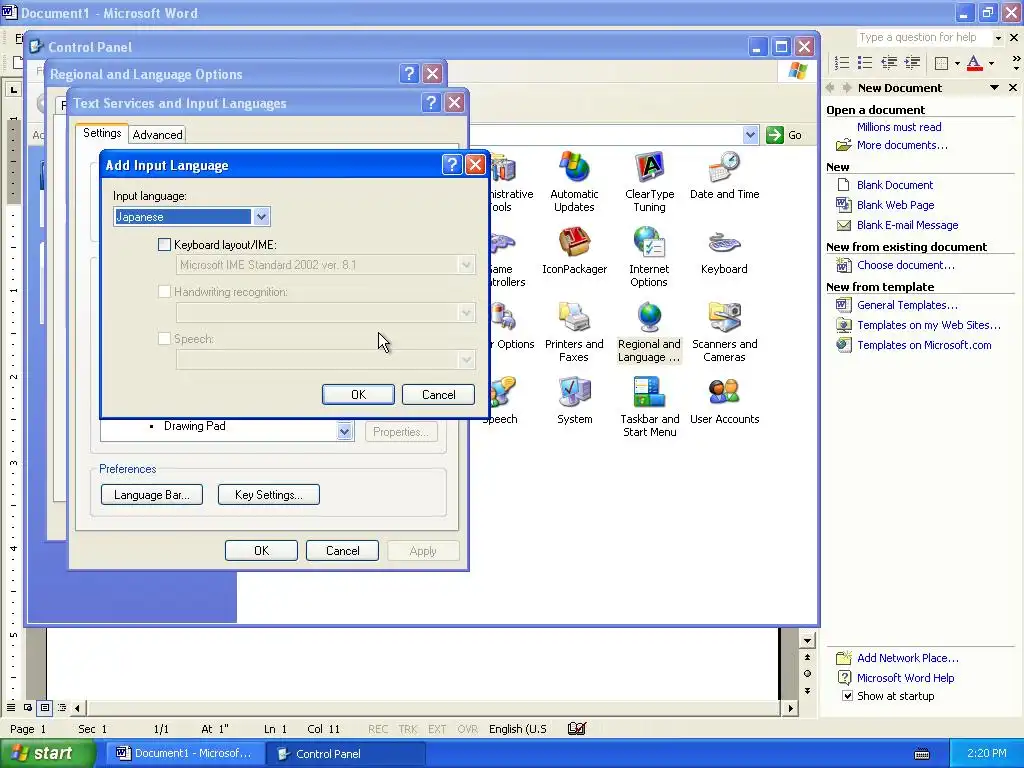Open General Templates link

(907, 305)
